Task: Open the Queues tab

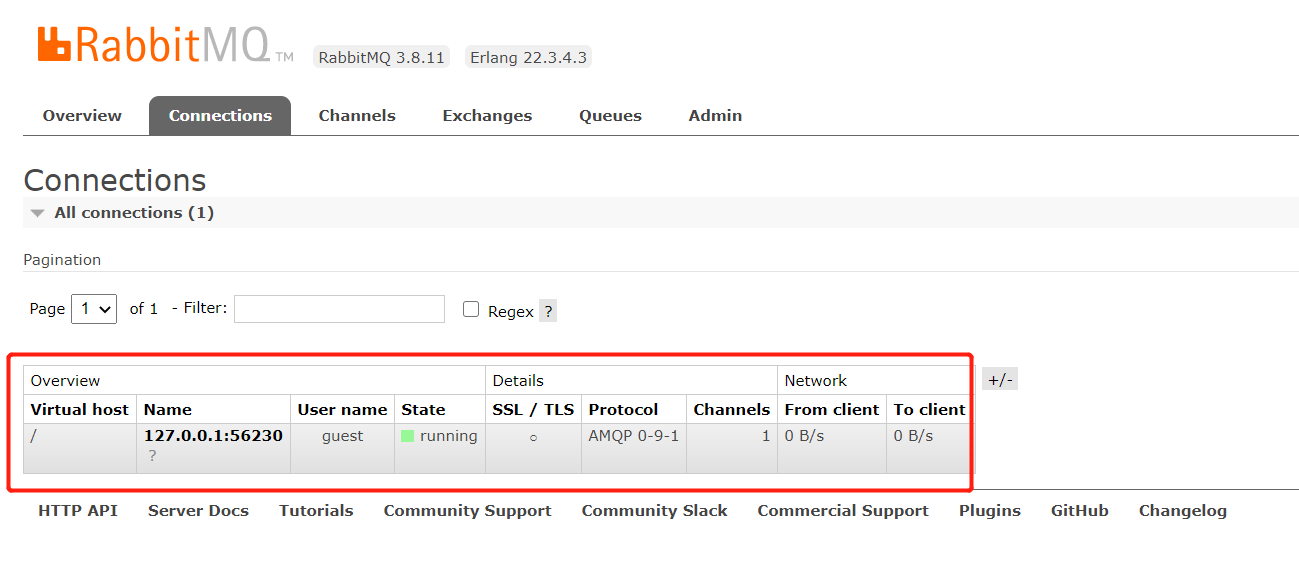Action: pos(610,116)
